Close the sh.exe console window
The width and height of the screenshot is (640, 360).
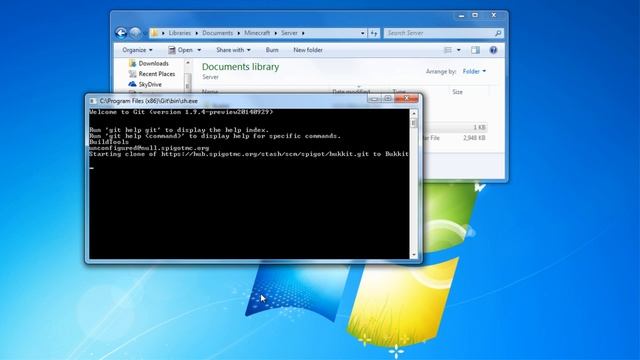[407, 99]
